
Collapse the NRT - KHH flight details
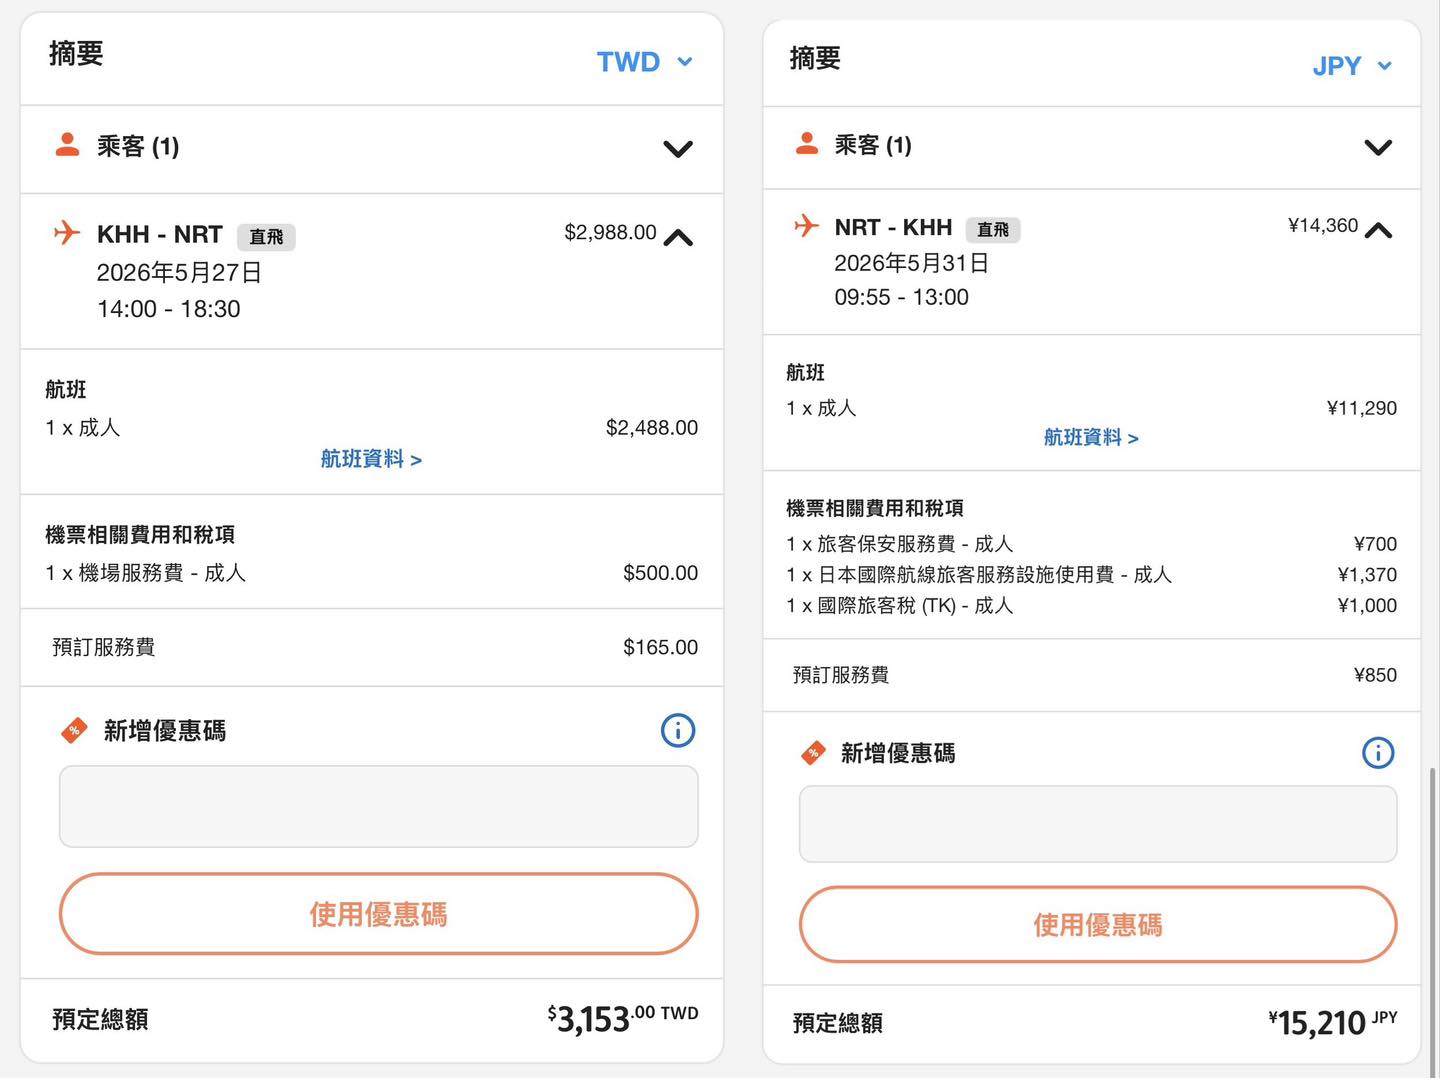point(1378,231)
